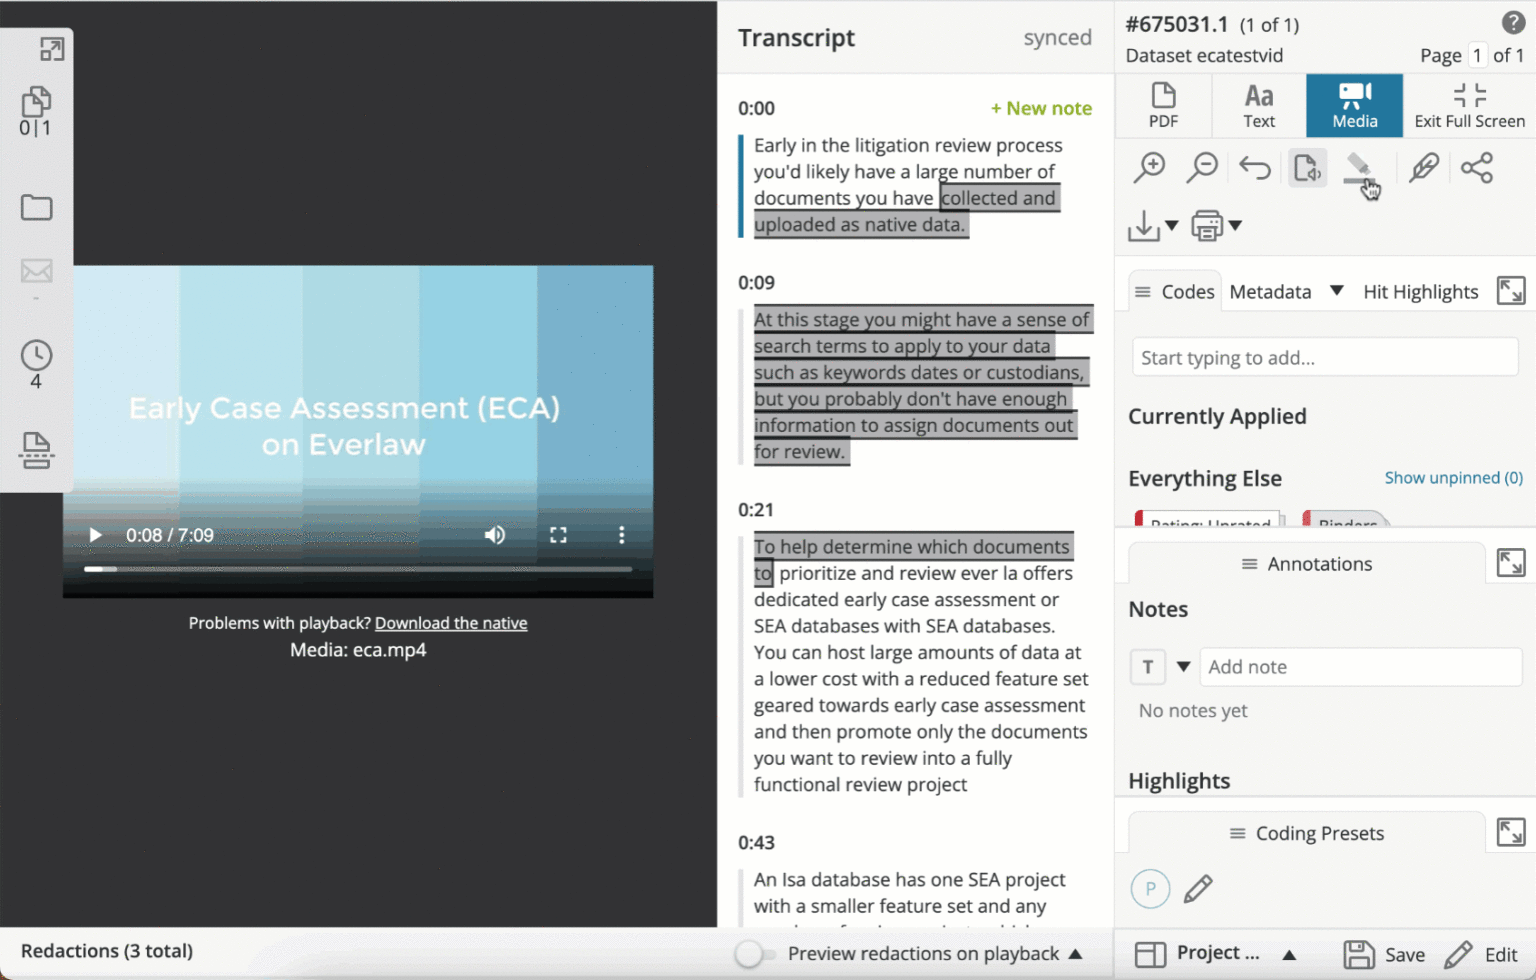
Task: Apply coding preset P
Action: pyautogui.click(x=1150, y=888)
